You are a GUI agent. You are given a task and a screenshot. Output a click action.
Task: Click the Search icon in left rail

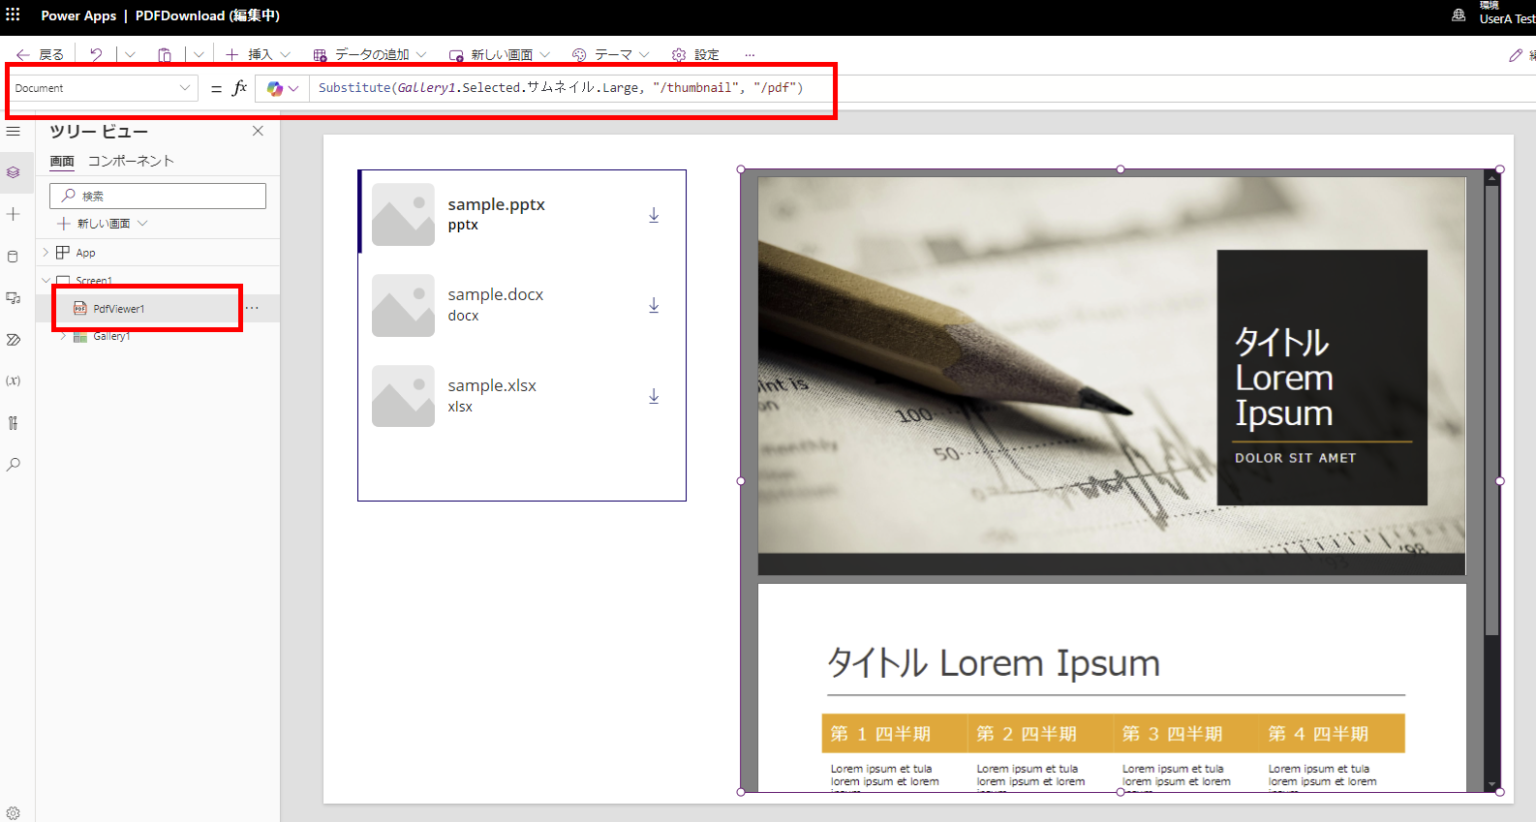pos(15,463)
